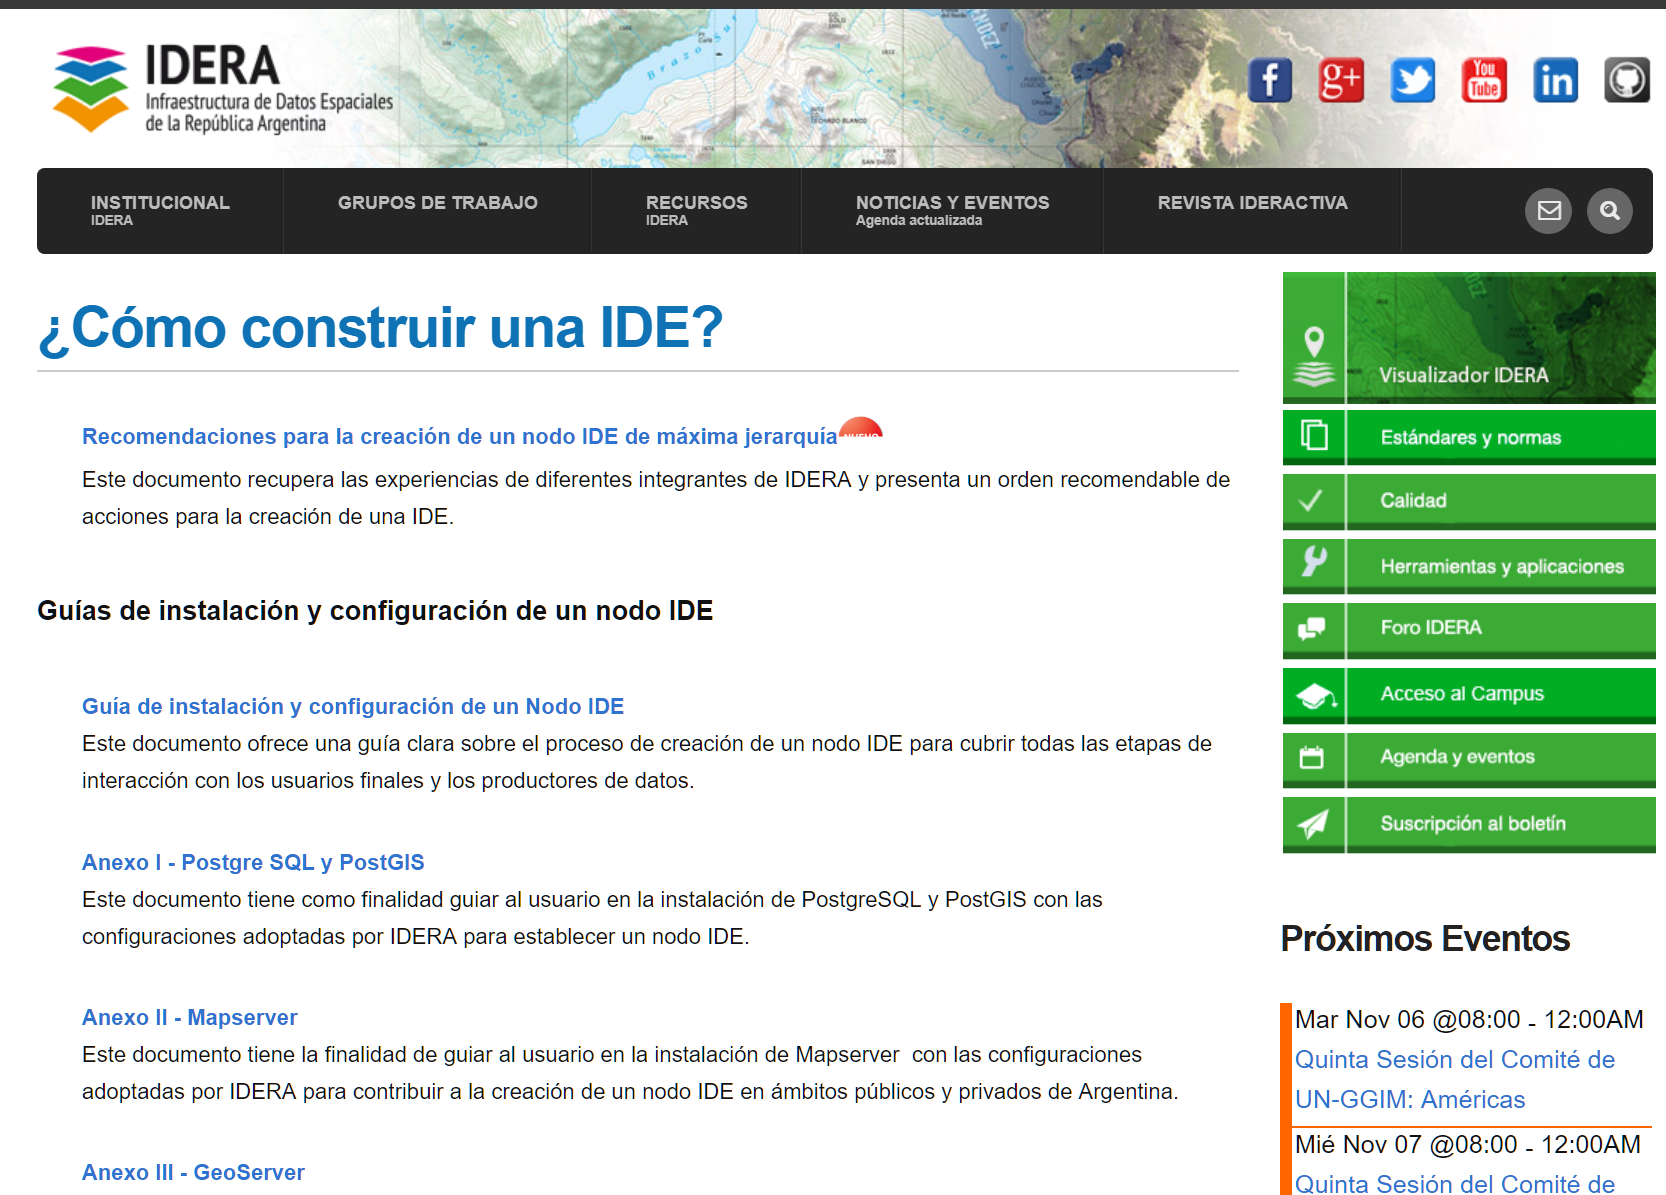The image size is (1666, 1195).
Task: Visit the Foro IDERA
Action: coord(1469,629)
